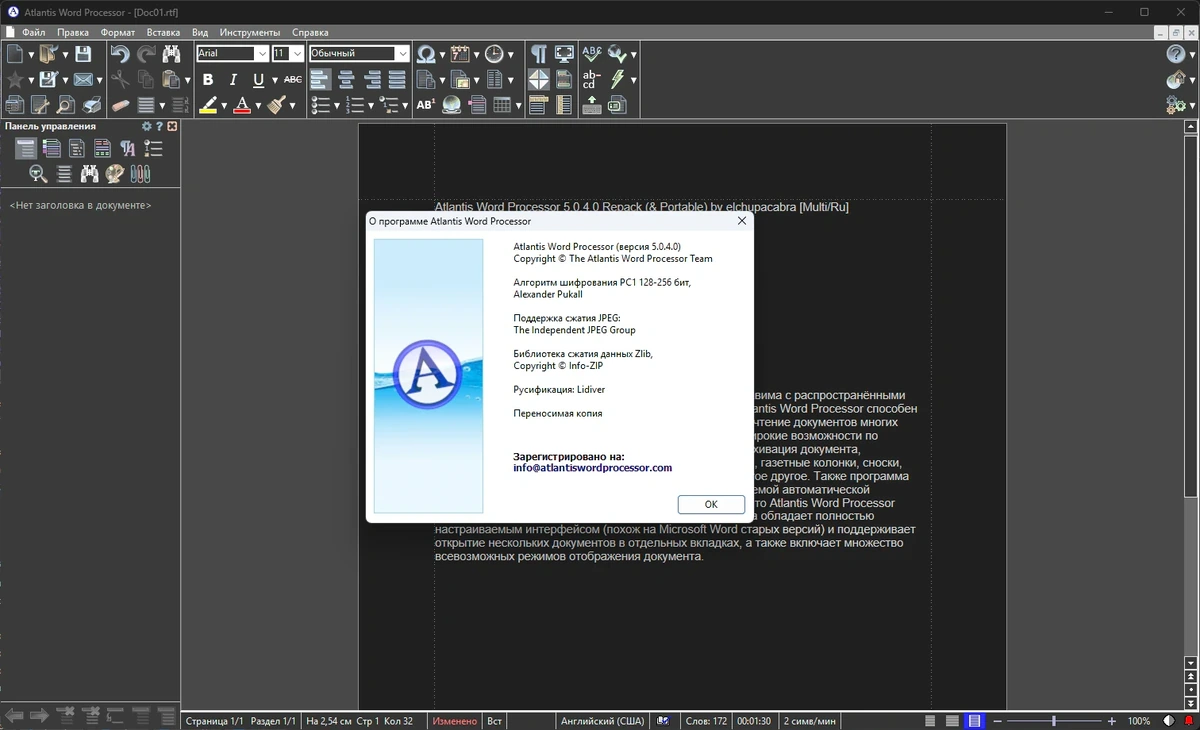Open print preview magnifier icon

[x=65, y=104]
